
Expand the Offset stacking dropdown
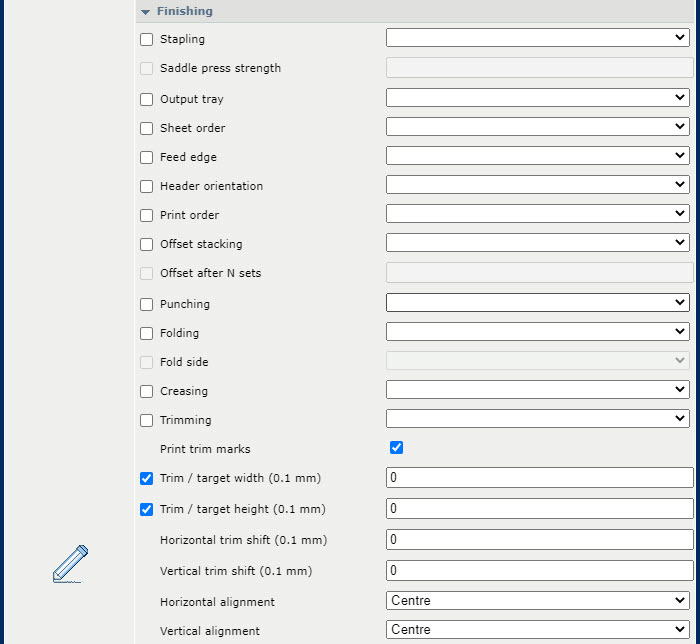tap(538, 243)
